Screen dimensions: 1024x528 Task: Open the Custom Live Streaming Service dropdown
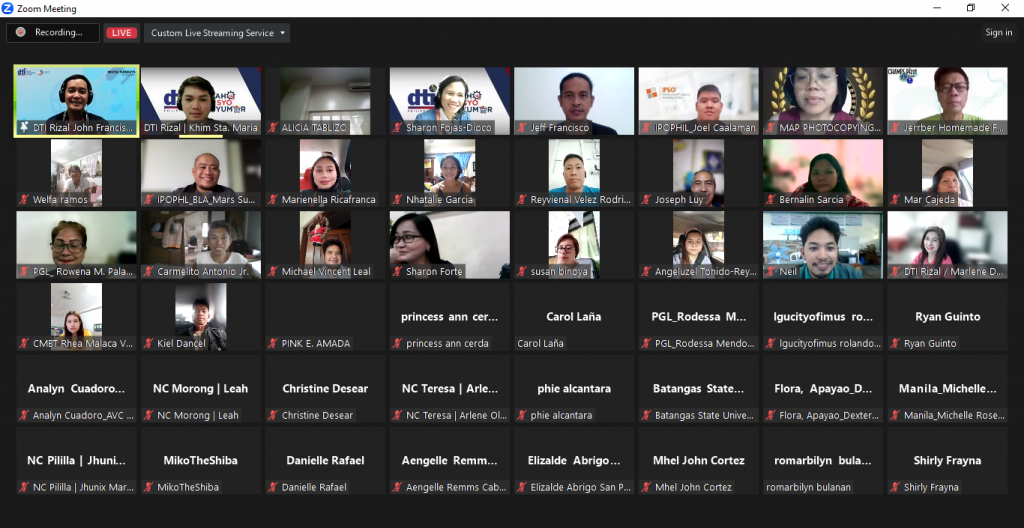pyautogui.click(x=217, y=33)
